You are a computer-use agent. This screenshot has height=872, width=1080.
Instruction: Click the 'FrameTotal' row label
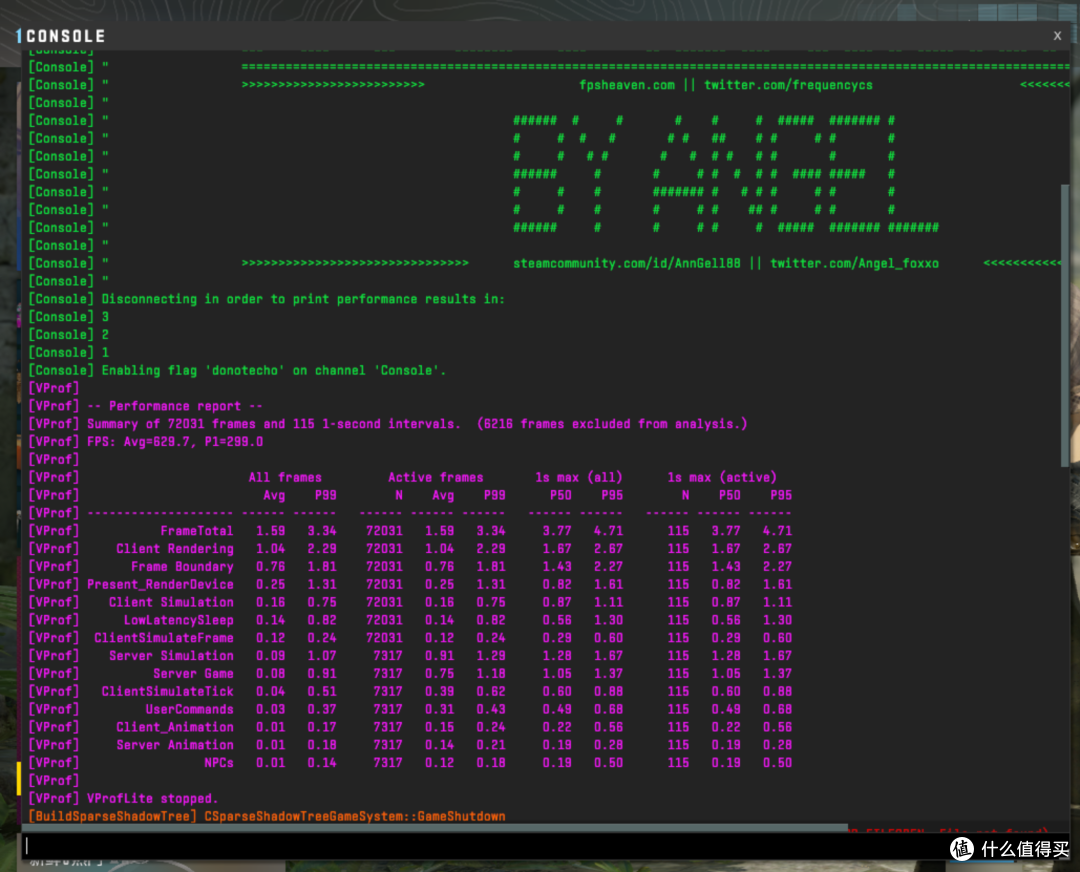tap(197, 531)
